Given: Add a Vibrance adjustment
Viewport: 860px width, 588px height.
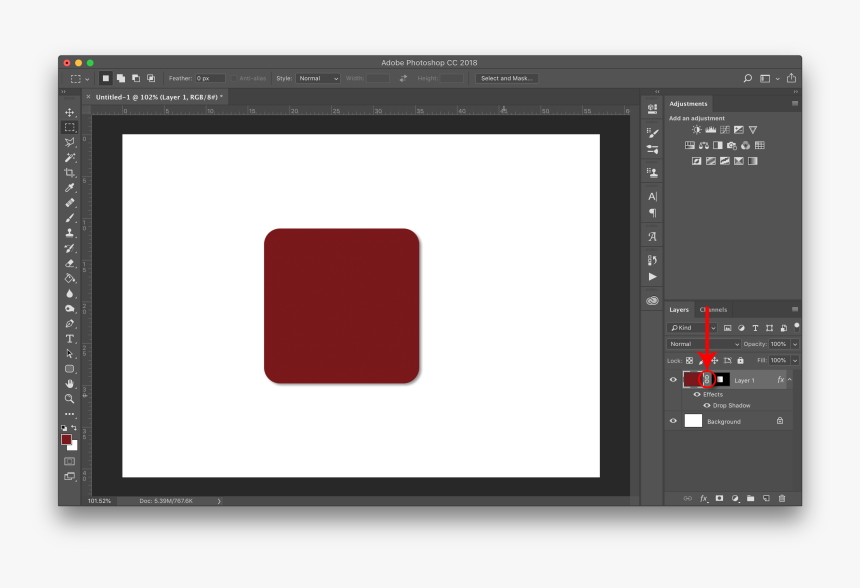Looking at the screenshot, I should coord(753,130).
